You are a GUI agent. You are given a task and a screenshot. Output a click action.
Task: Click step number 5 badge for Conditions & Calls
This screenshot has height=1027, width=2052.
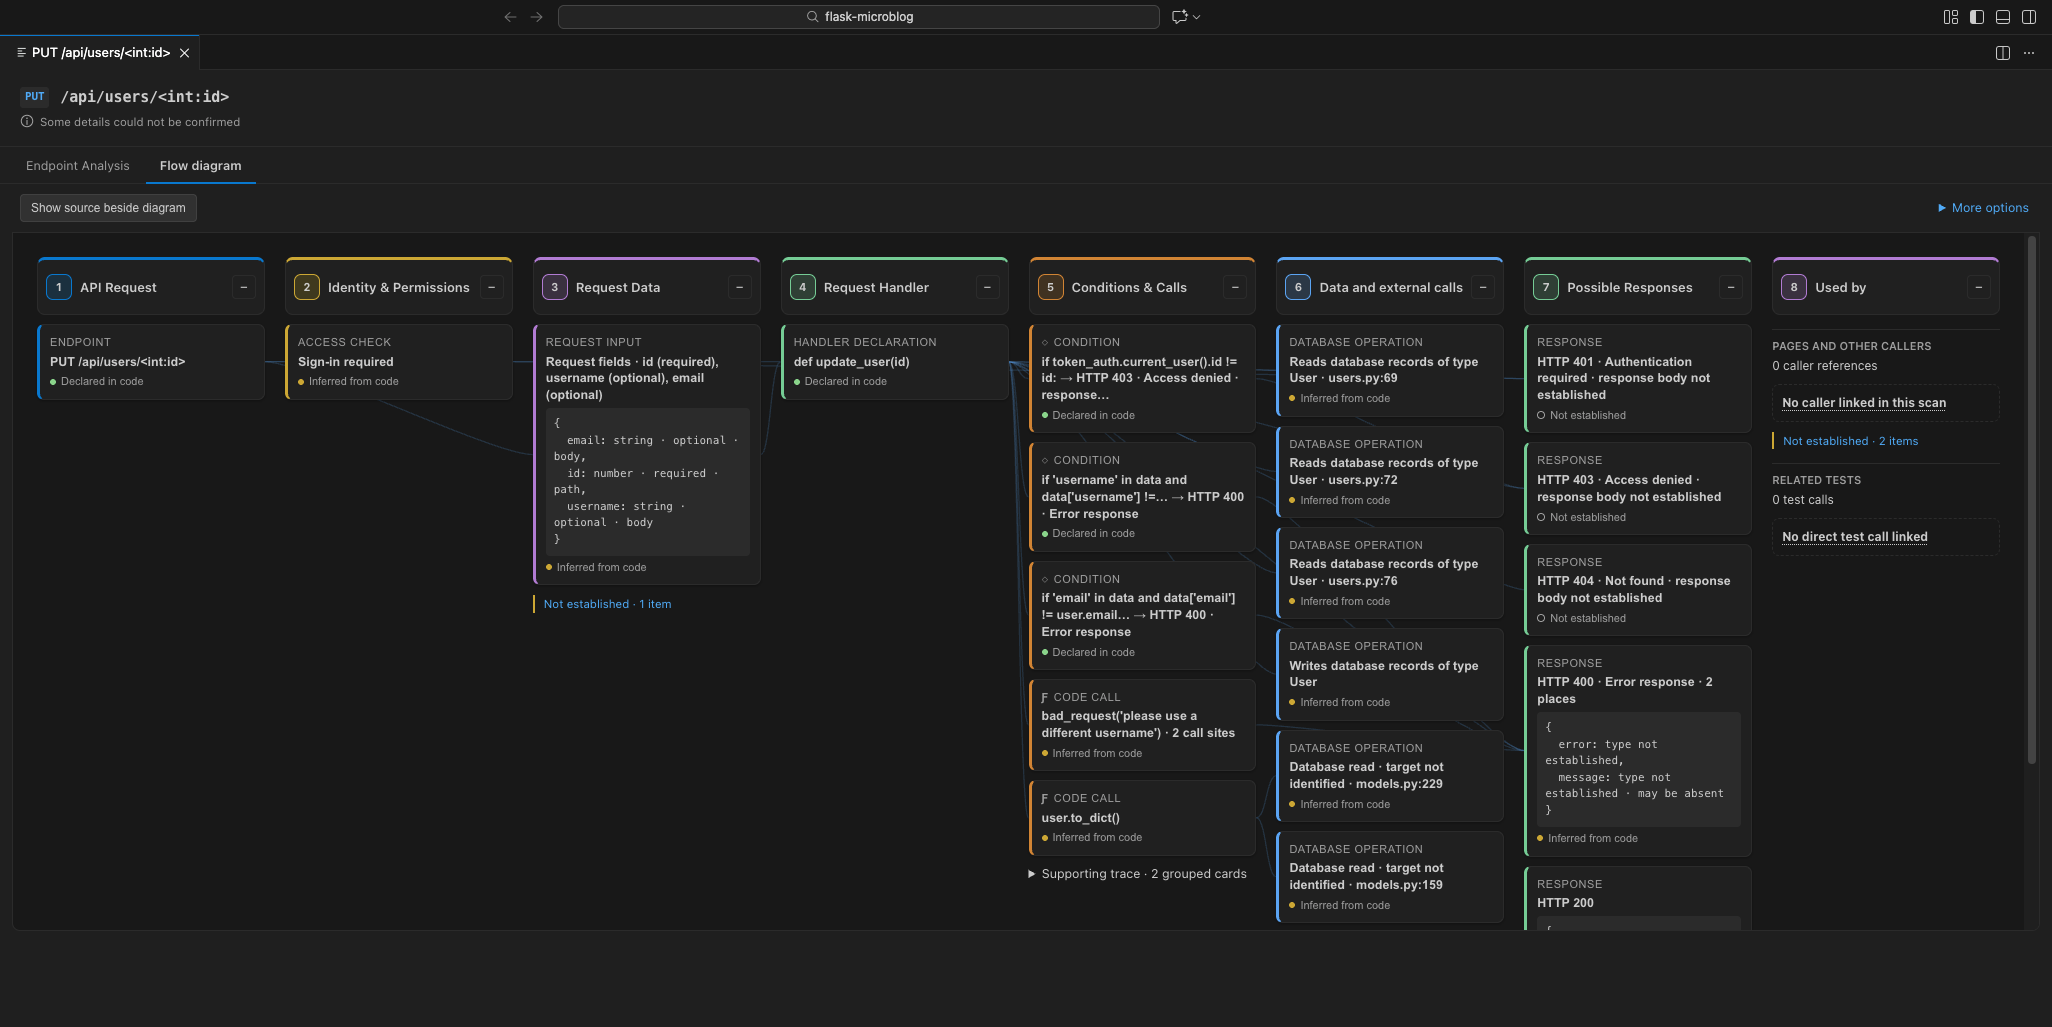point(1050,287)
